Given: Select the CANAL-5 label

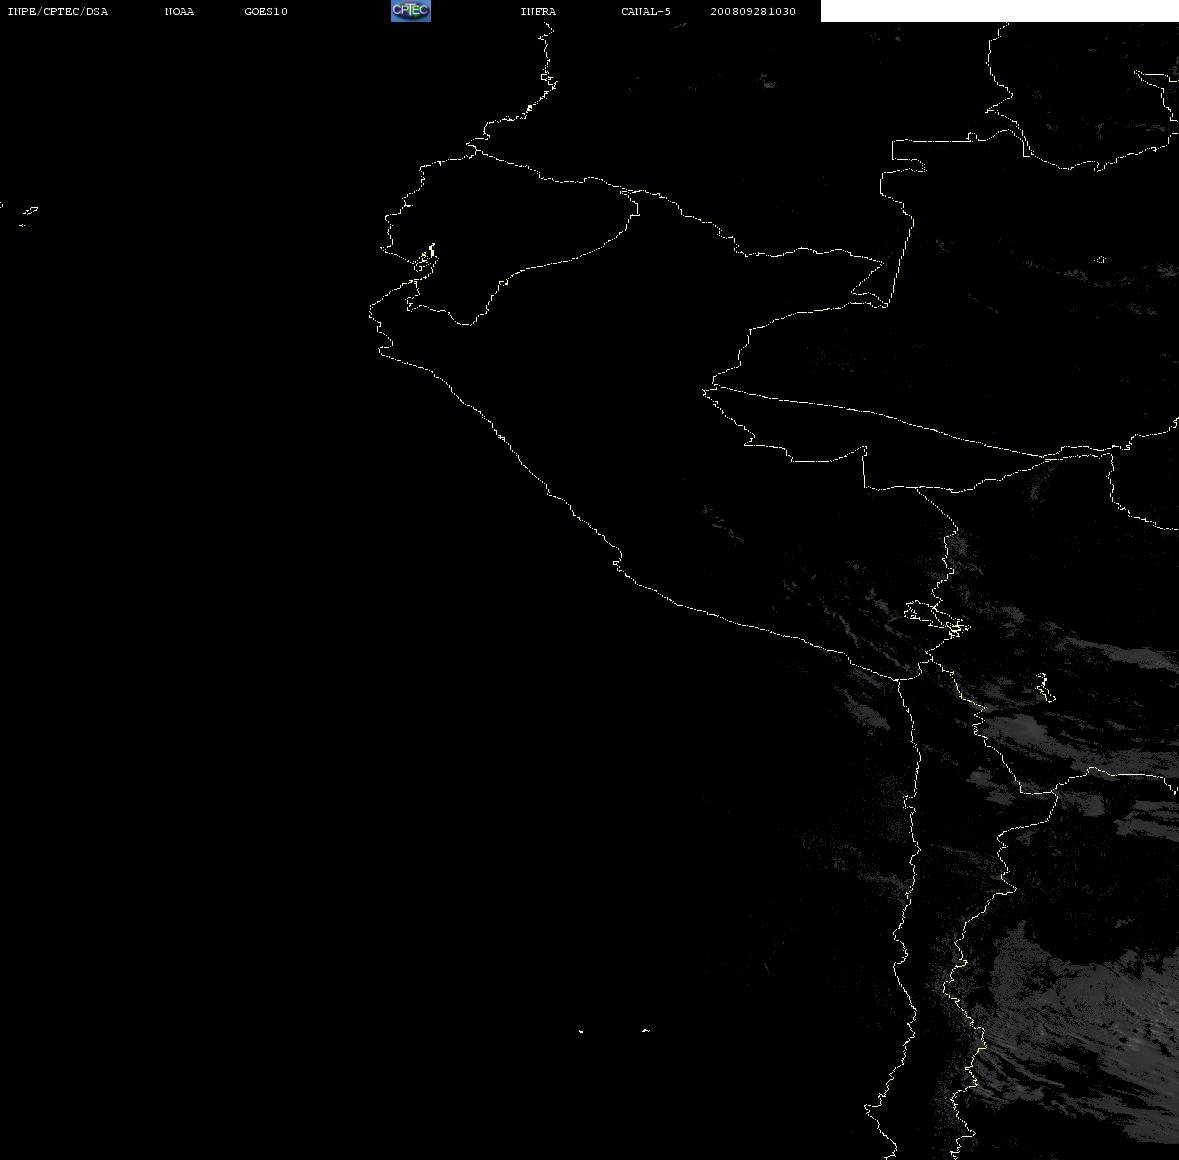Looking at the screenshot, I should click(646, 11).
